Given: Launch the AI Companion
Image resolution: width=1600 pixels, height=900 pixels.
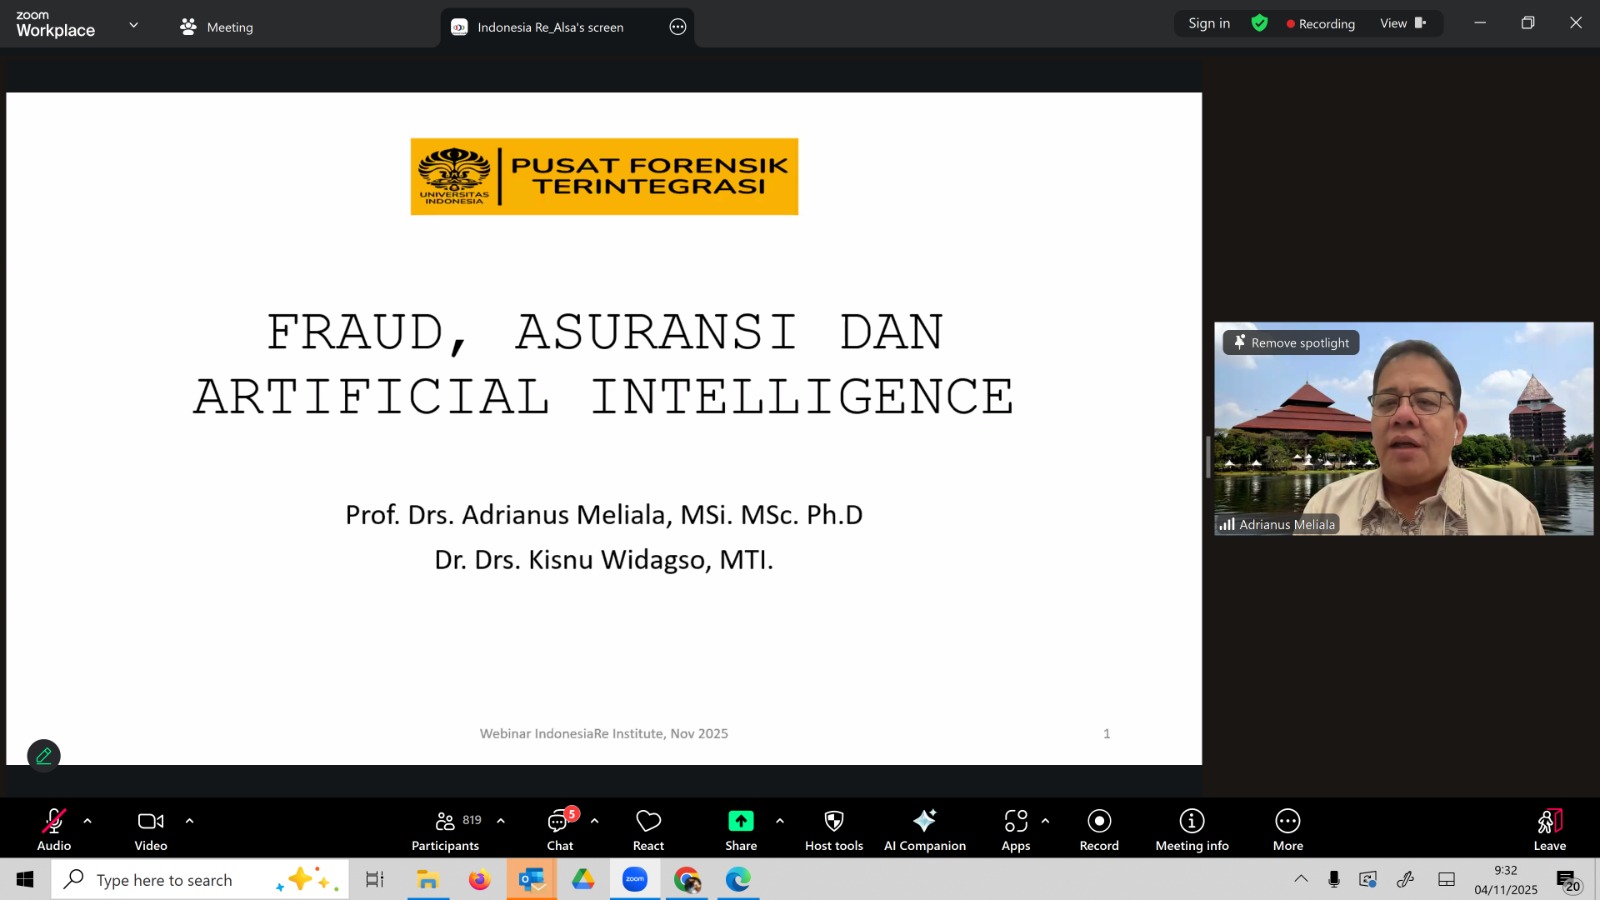Looking at the screenshot, I should coord(924,829).
